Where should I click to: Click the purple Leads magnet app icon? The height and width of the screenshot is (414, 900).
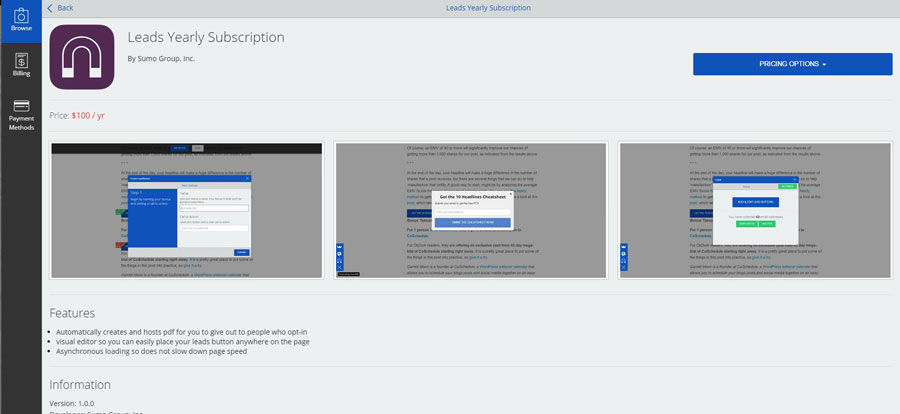coord(82,57)
